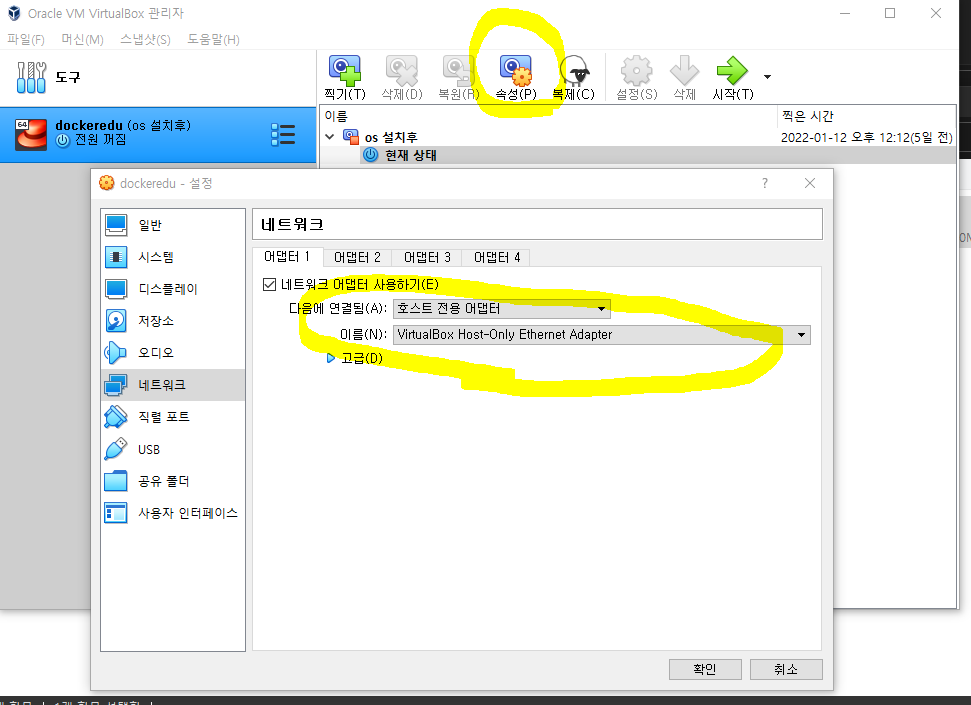Open User Interface (사용자 인터페이스) category
Screen dimensions: 971x705
173,513
